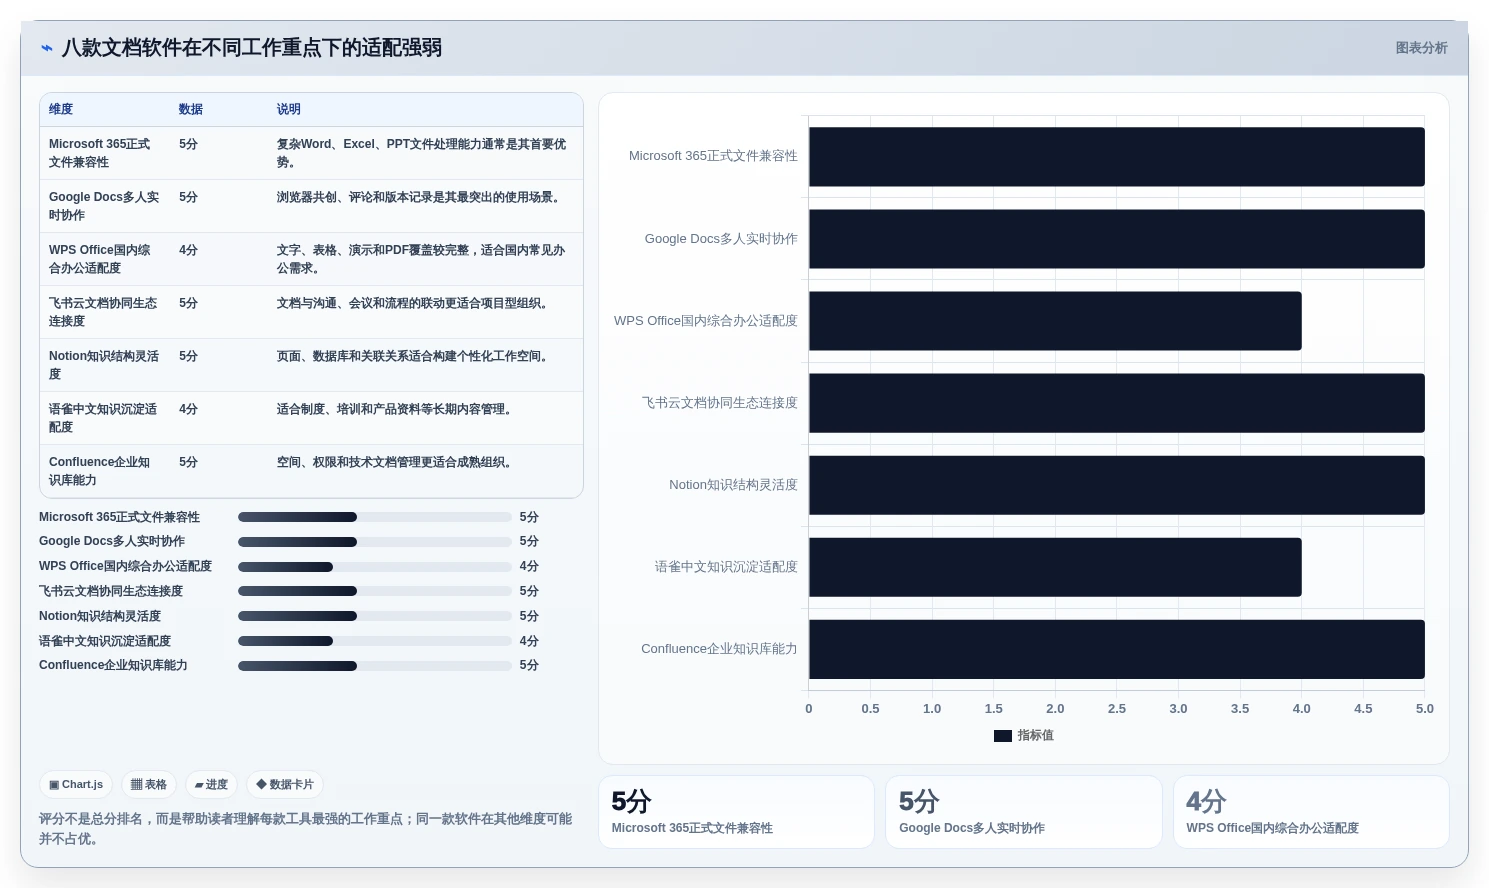Click the Microsoft 365 chart bar
The image size is (1489, 888).
(x=1117, y=157)
